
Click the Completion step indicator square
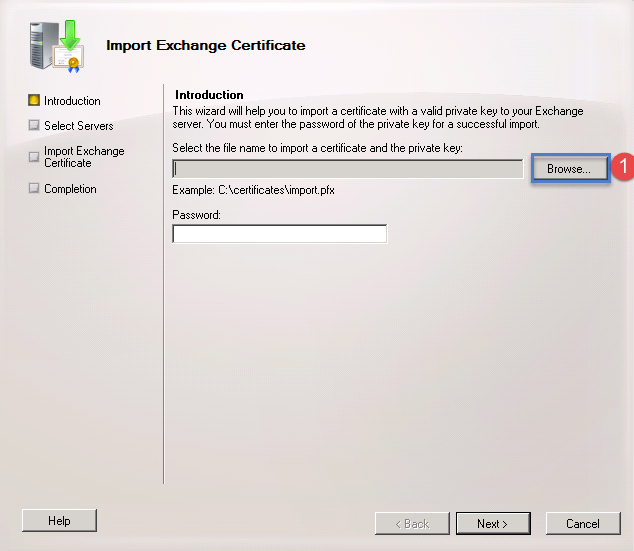34,188
